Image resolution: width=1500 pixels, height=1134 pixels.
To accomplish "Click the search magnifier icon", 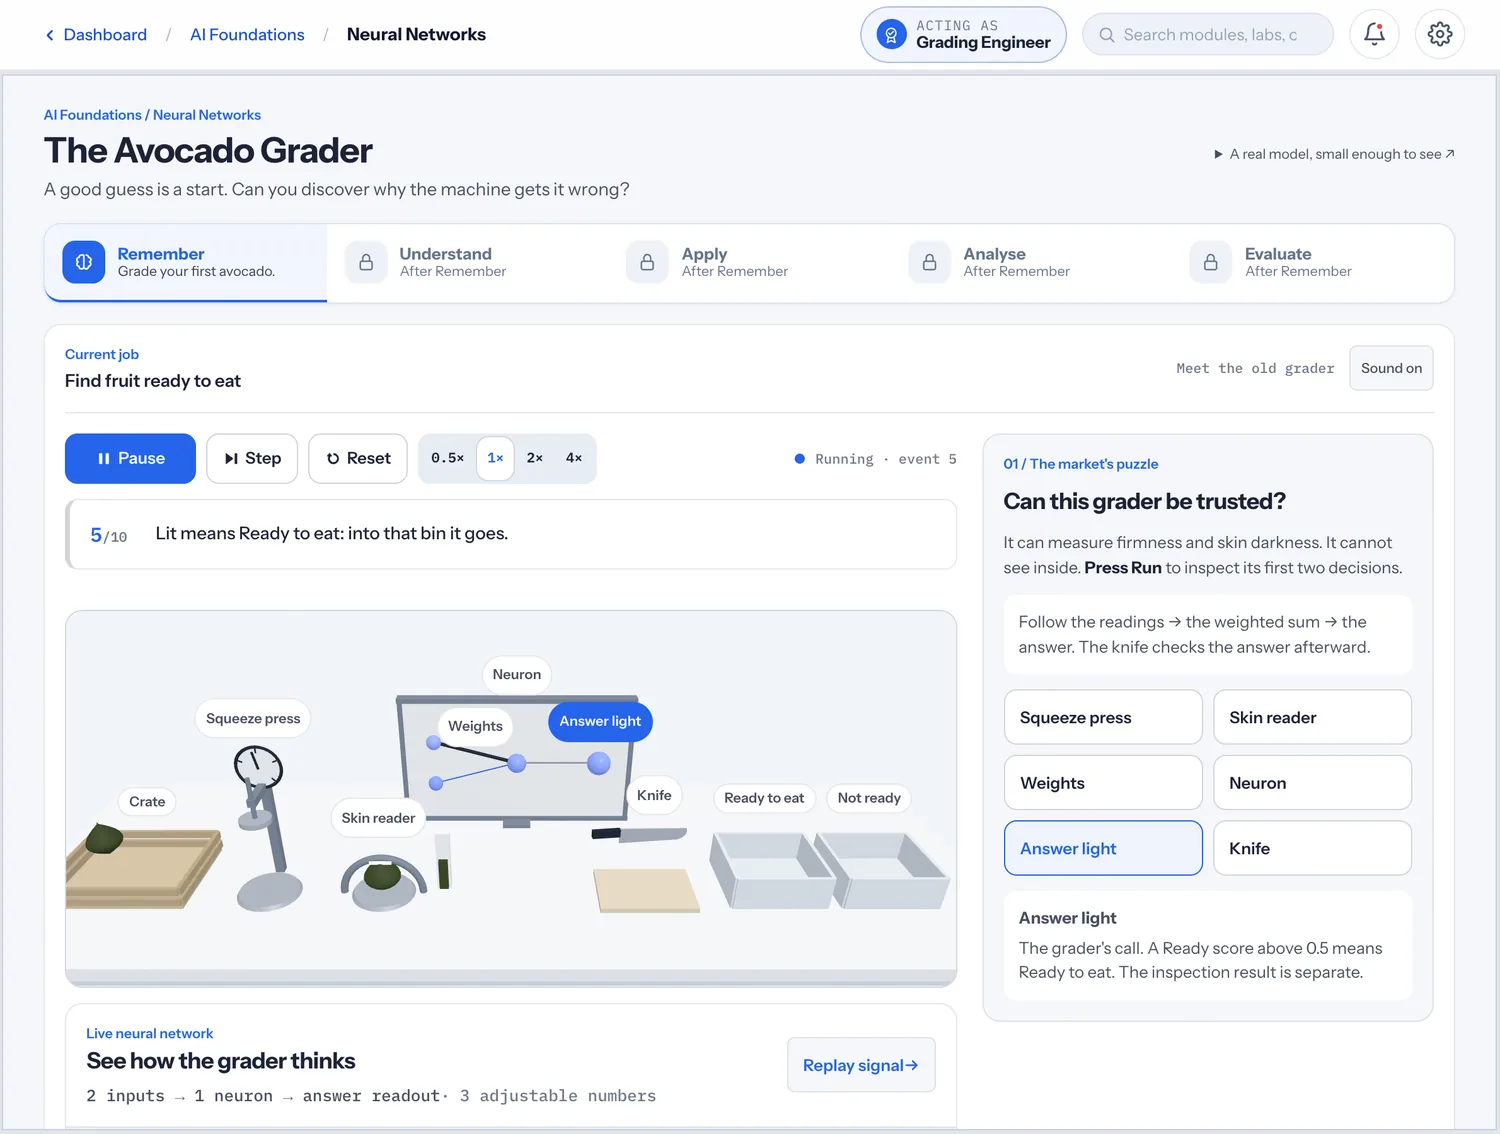I will pyautogui.click(x=1107, y=35).
